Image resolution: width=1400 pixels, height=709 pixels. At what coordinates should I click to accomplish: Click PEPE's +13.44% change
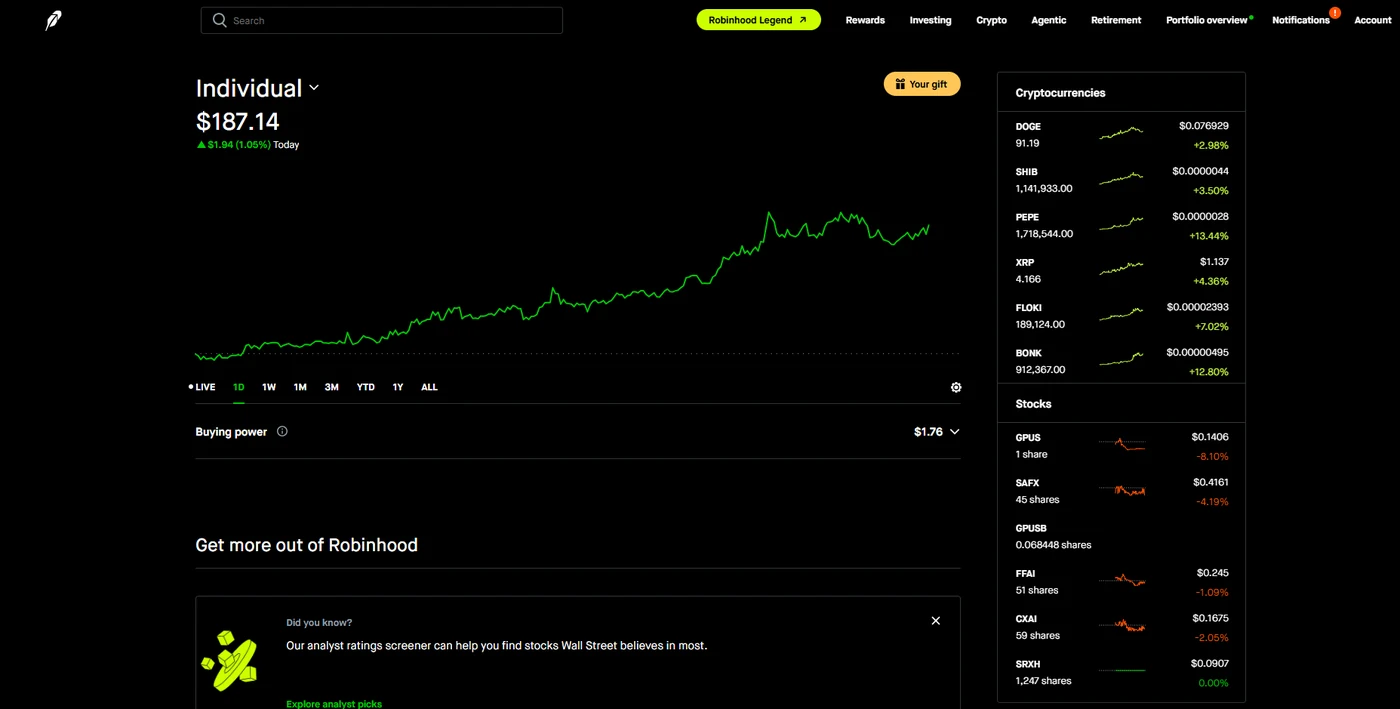click(1209, 236)
